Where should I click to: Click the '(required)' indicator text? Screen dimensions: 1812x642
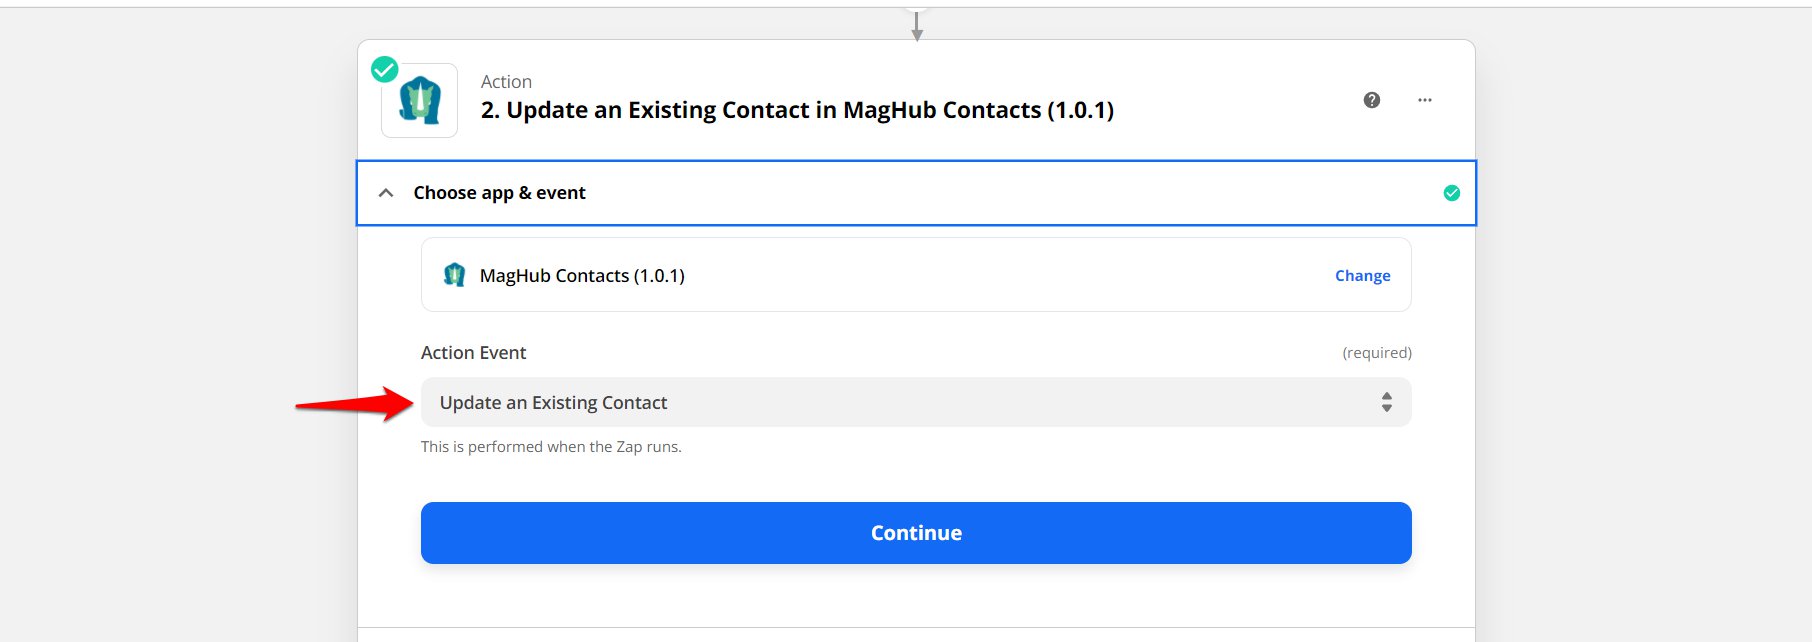1376,353
